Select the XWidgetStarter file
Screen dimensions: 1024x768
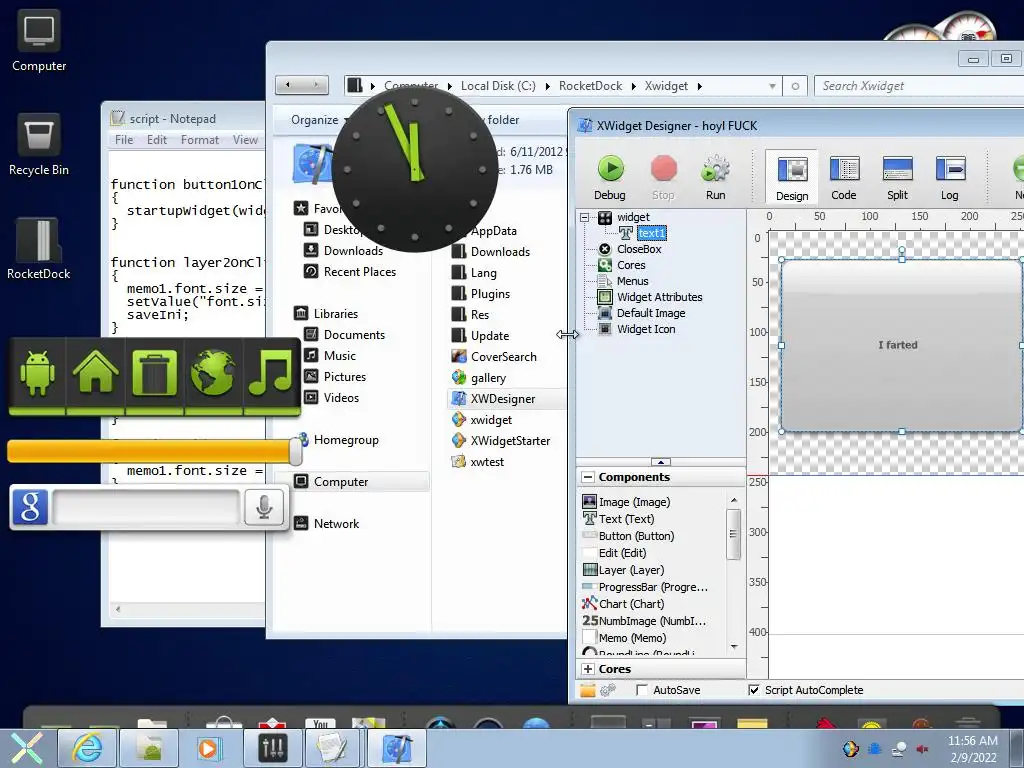[510, 441]
